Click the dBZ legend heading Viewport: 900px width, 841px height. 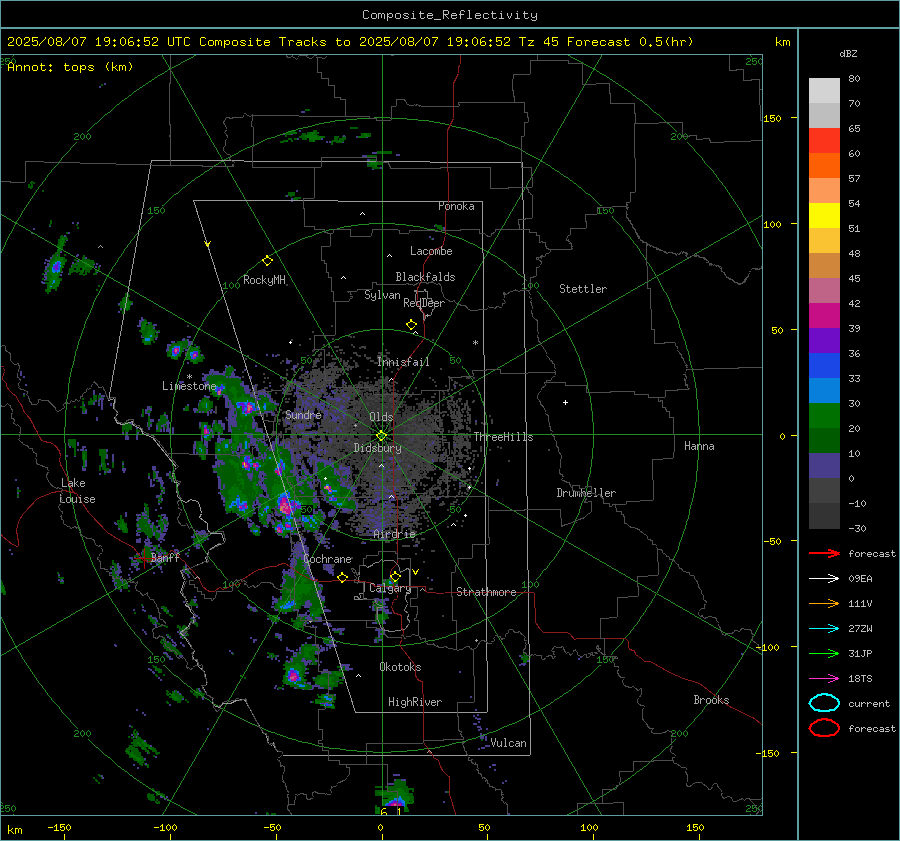[x=848, y=54]
